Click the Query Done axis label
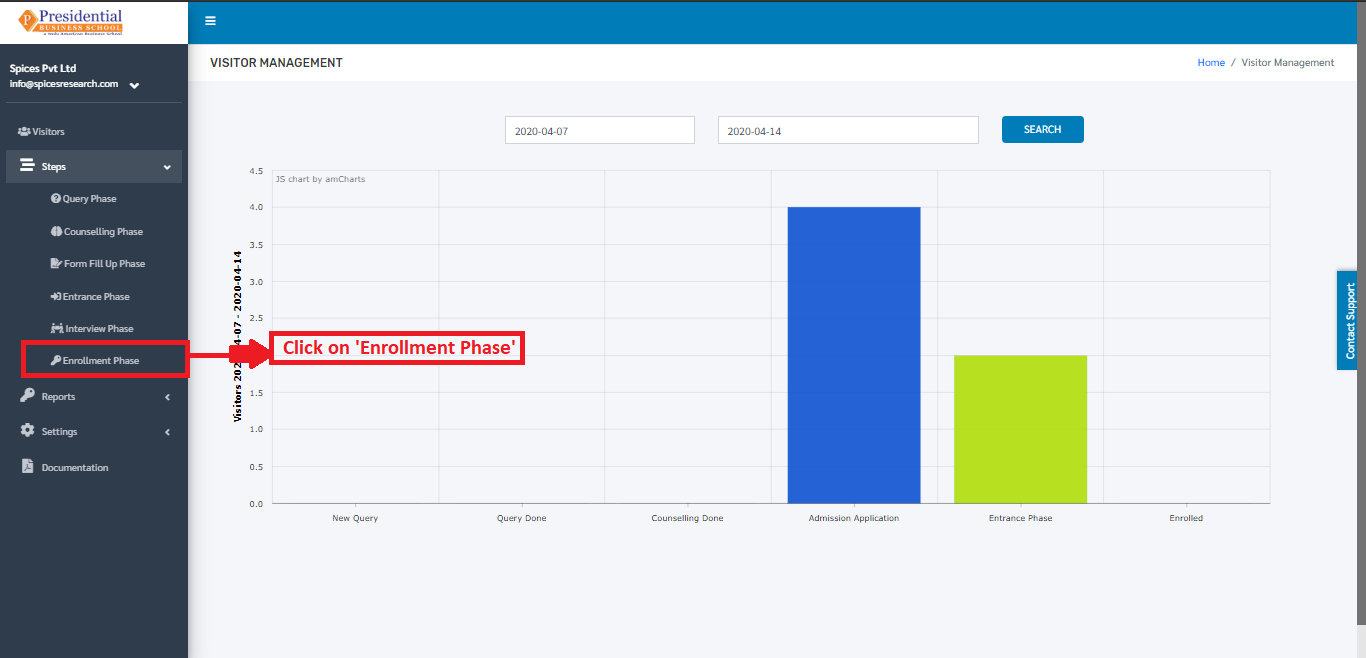This screenshot has height=658, width=1366. (x=522, y=518)
